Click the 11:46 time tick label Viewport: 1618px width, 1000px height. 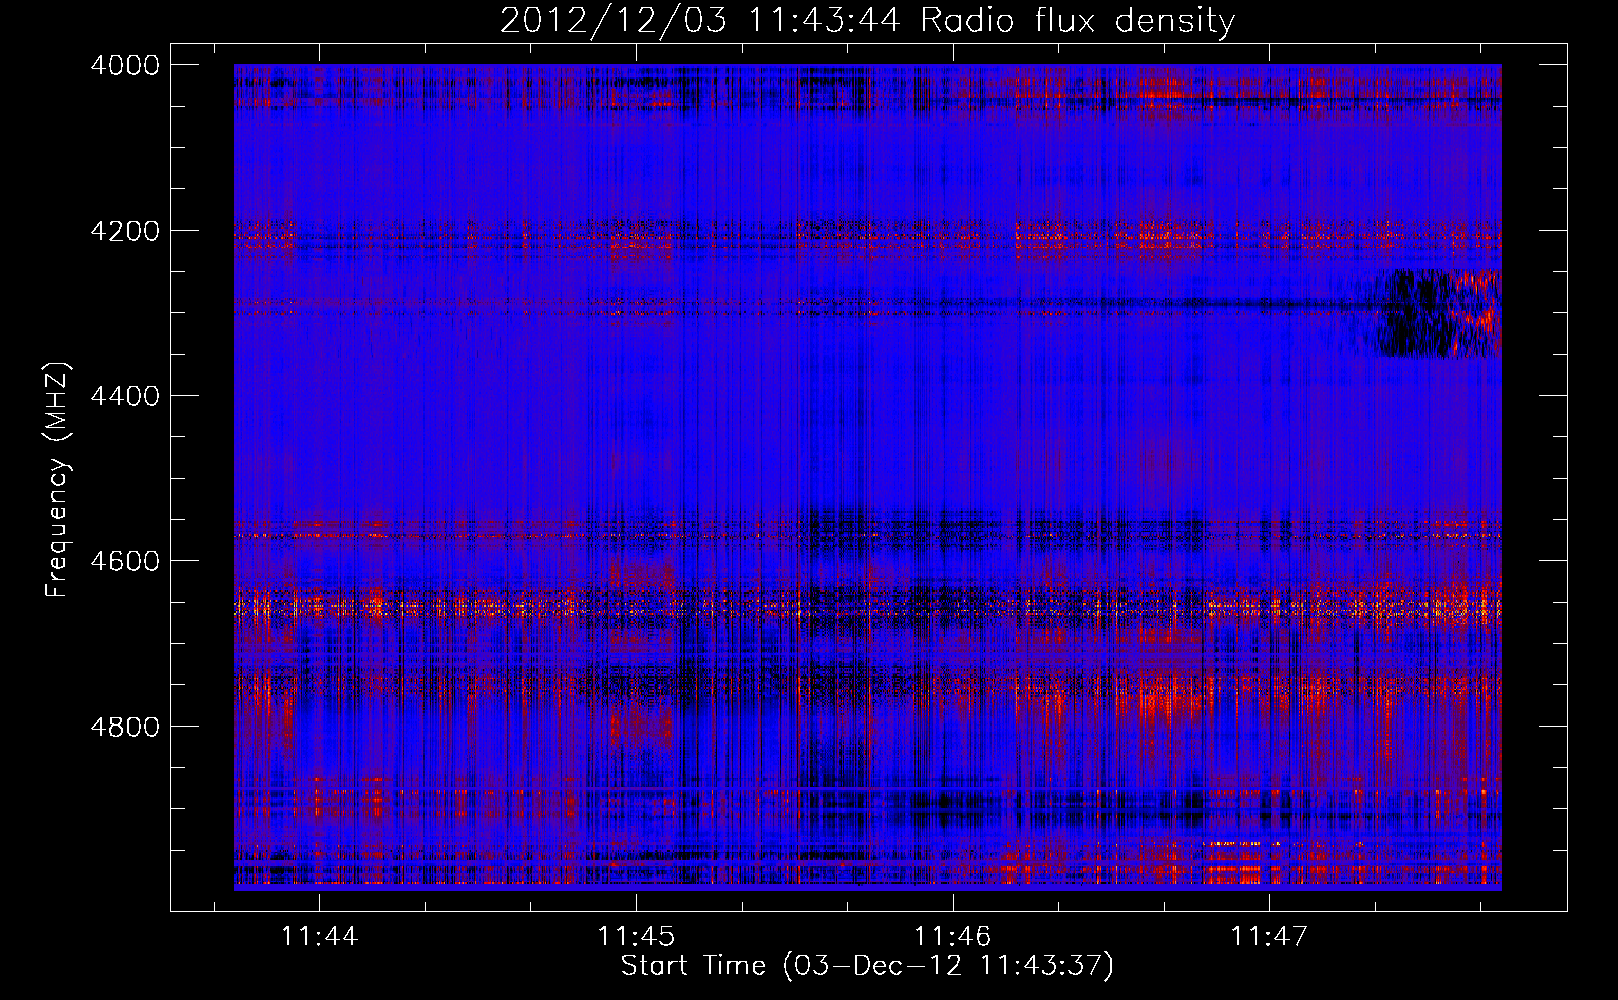point(953,936)
